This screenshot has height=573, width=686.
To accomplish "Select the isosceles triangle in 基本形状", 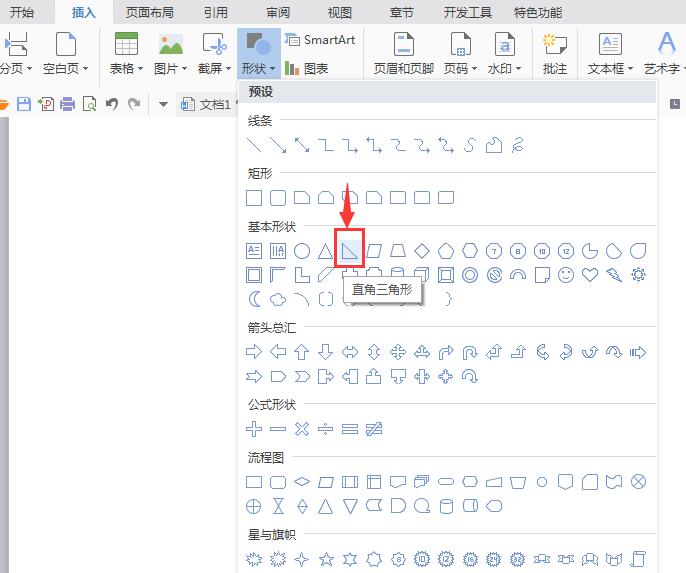I will (x=326, y=251).
